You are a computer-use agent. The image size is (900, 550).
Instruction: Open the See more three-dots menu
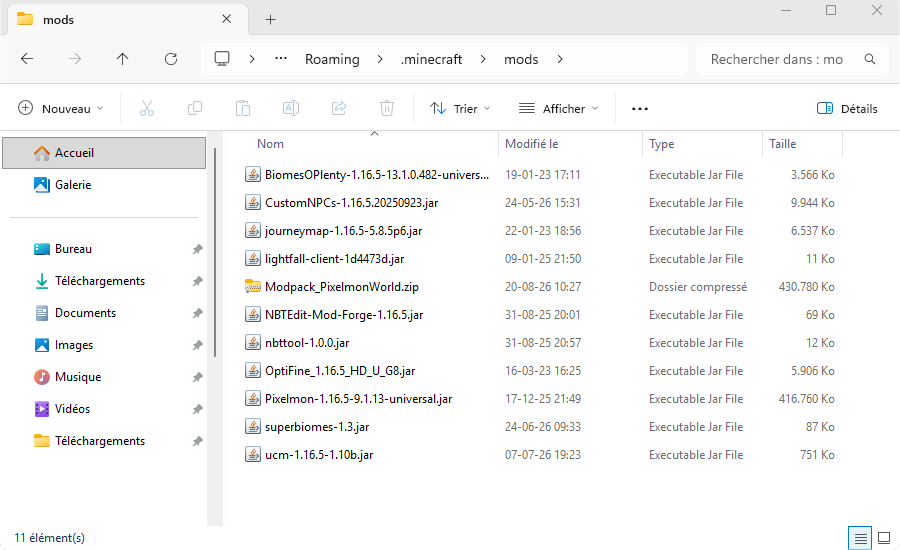pos(639,109)
